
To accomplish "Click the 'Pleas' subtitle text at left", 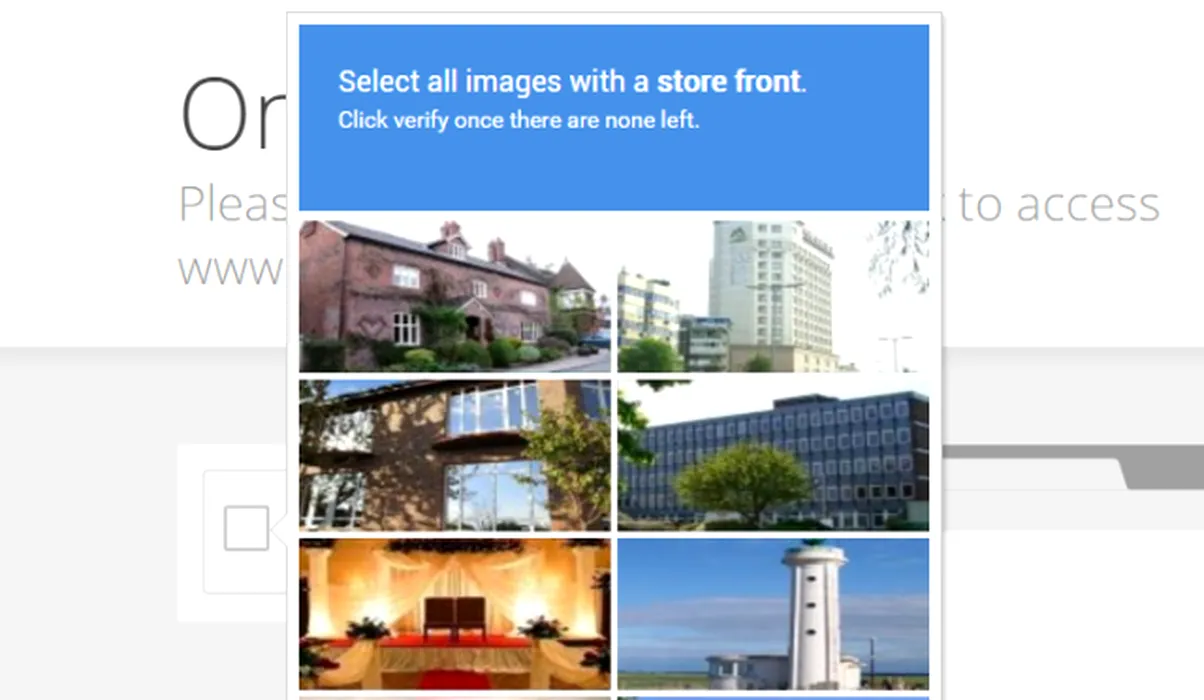I will click(232, 204).
